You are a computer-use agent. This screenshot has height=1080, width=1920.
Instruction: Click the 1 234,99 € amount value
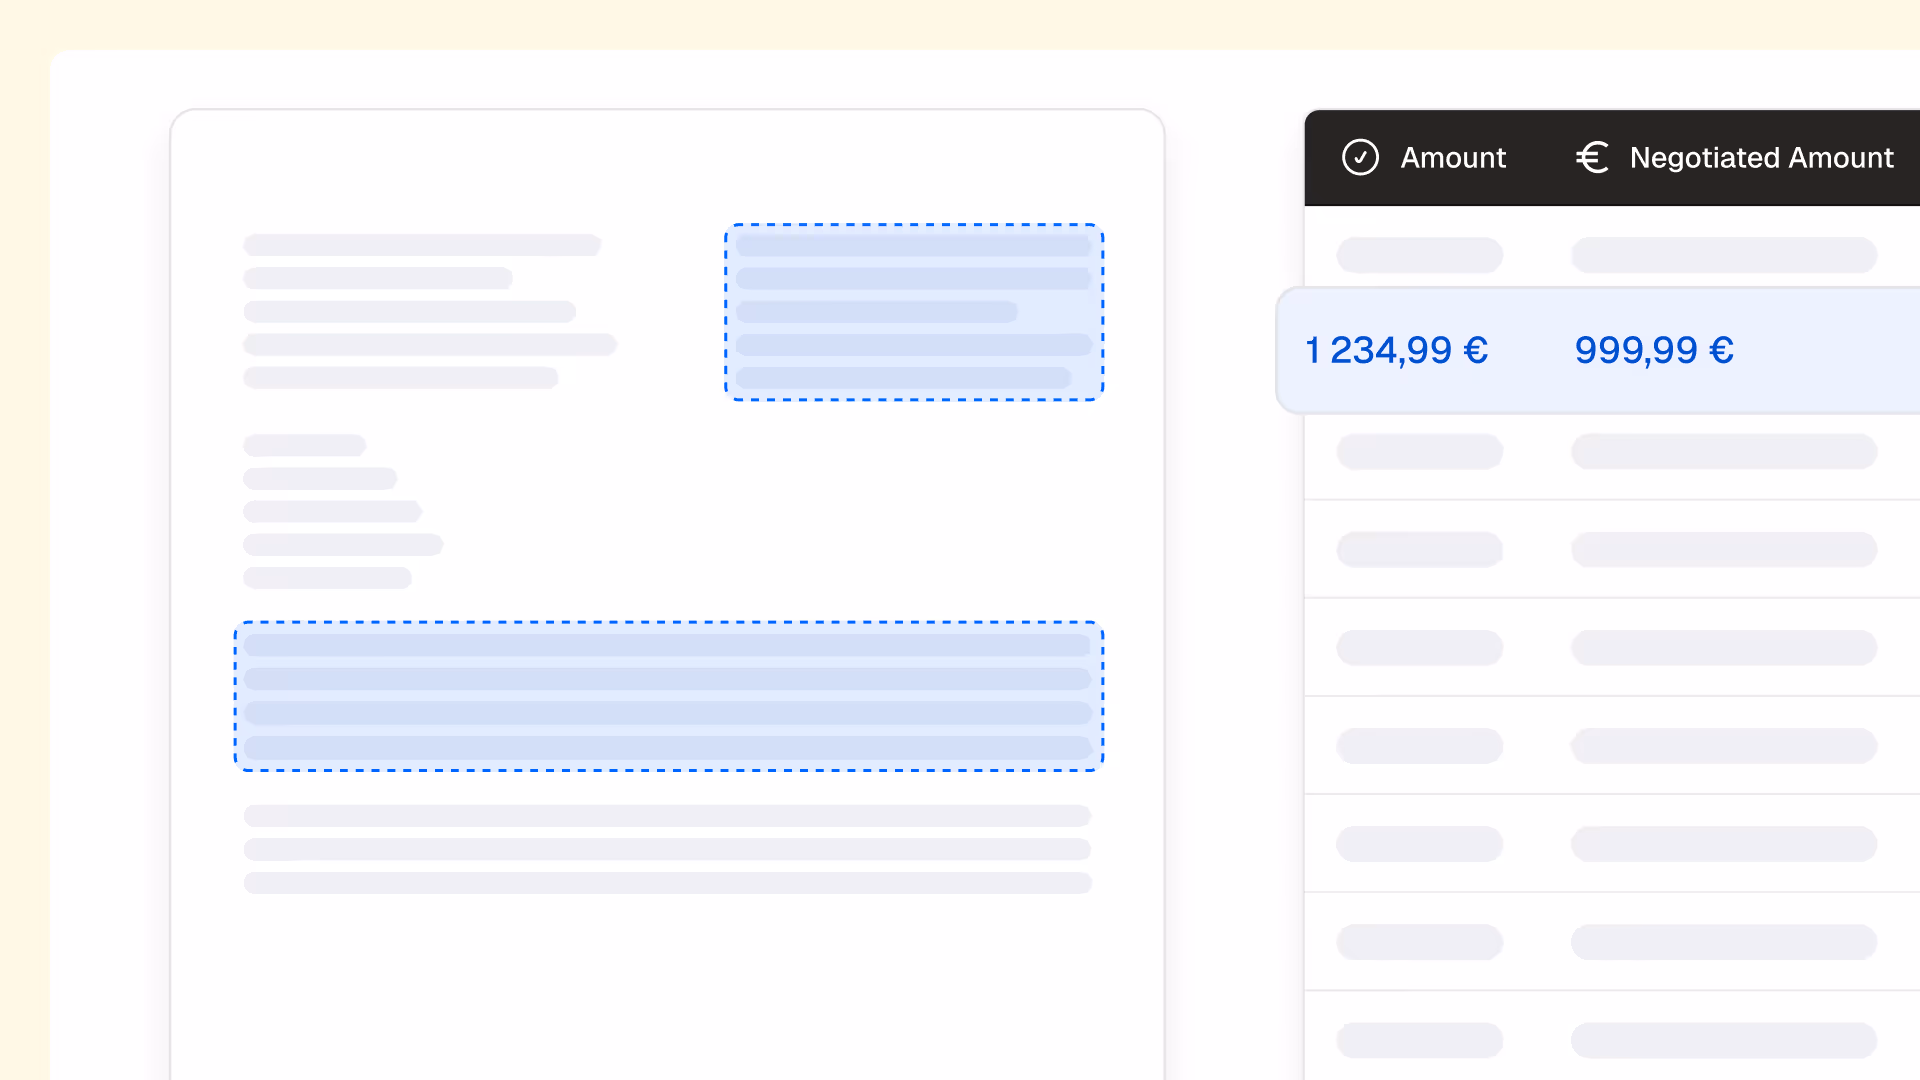(x=1396, y=350)
